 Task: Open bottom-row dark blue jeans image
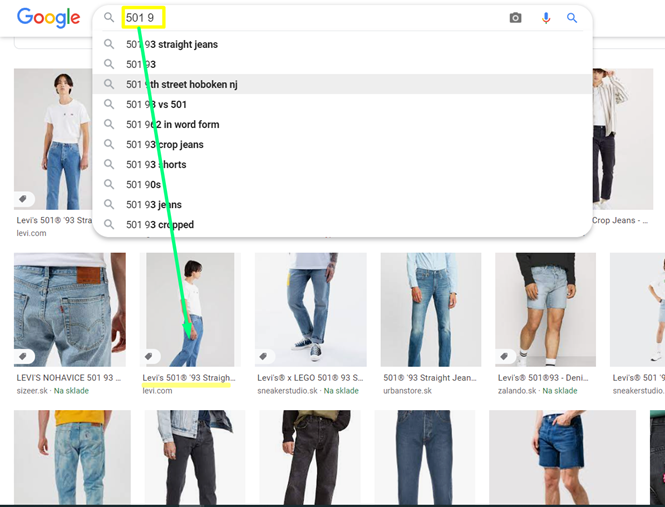427,457
